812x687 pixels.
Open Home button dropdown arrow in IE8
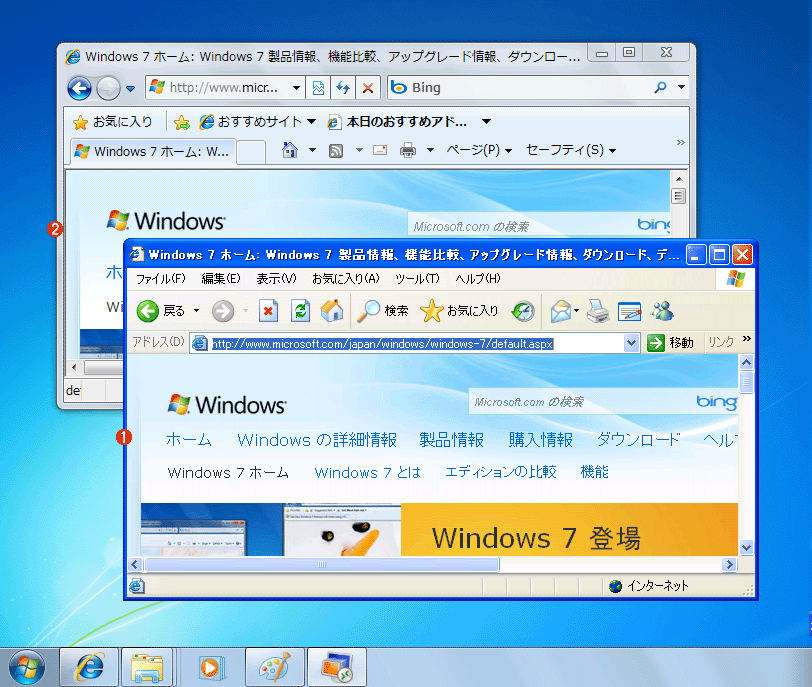point(312,150)
